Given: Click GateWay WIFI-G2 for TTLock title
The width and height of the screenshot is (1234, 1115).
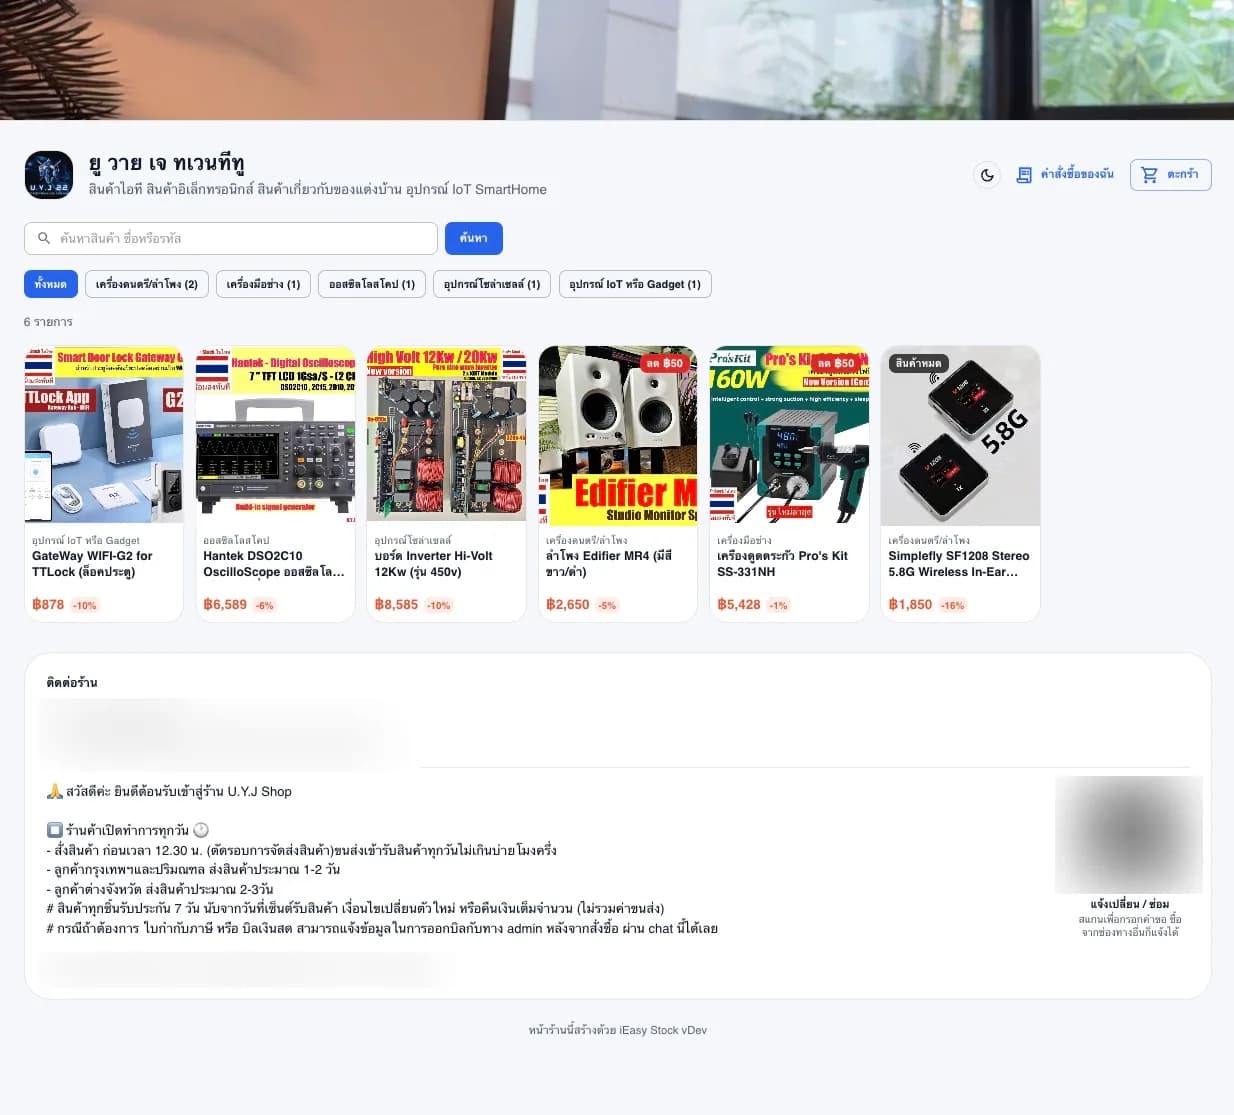Looking at the screenshot, I should [92, 564].
